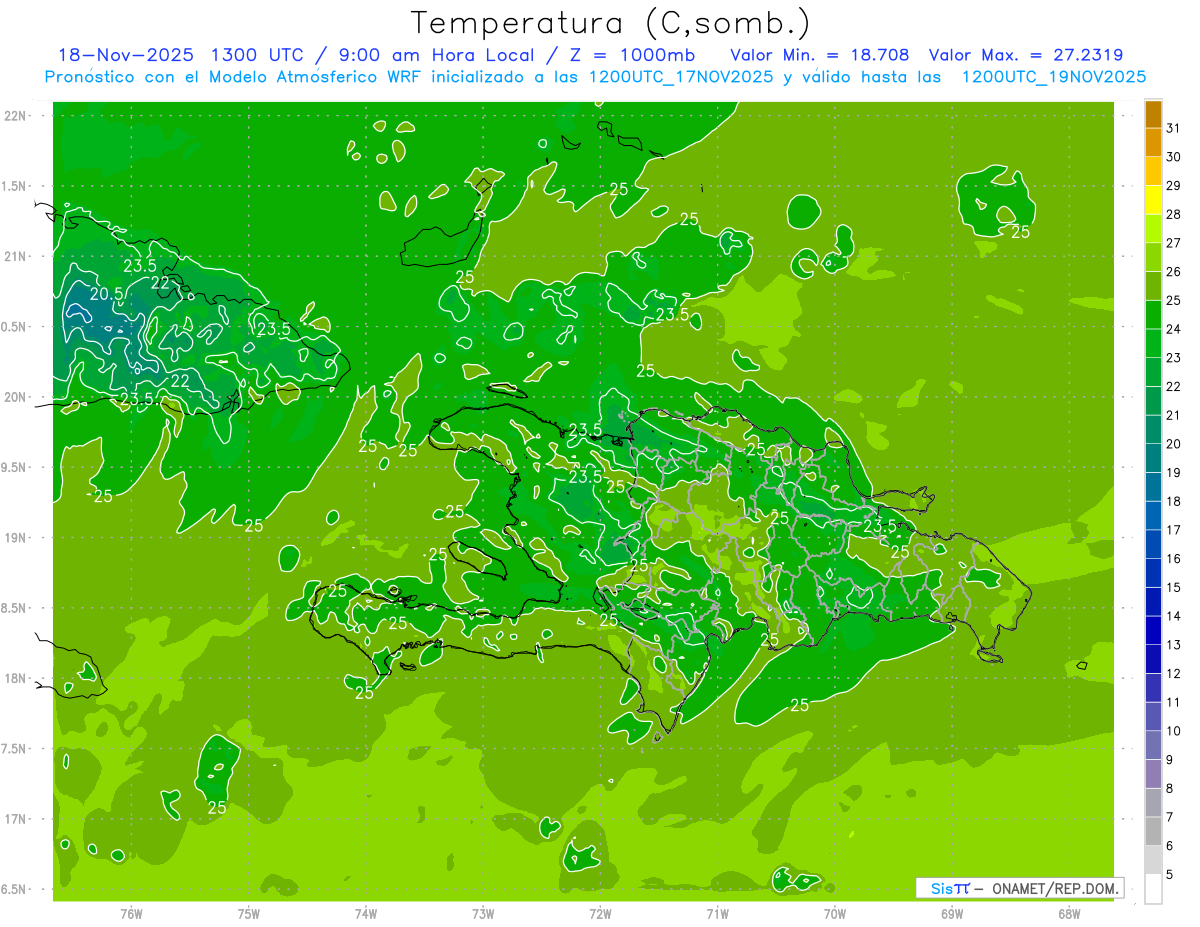1200x927 pixels.
Task: Pick the yellow swatch between 28 and 29
Action: coord(1154,200)
